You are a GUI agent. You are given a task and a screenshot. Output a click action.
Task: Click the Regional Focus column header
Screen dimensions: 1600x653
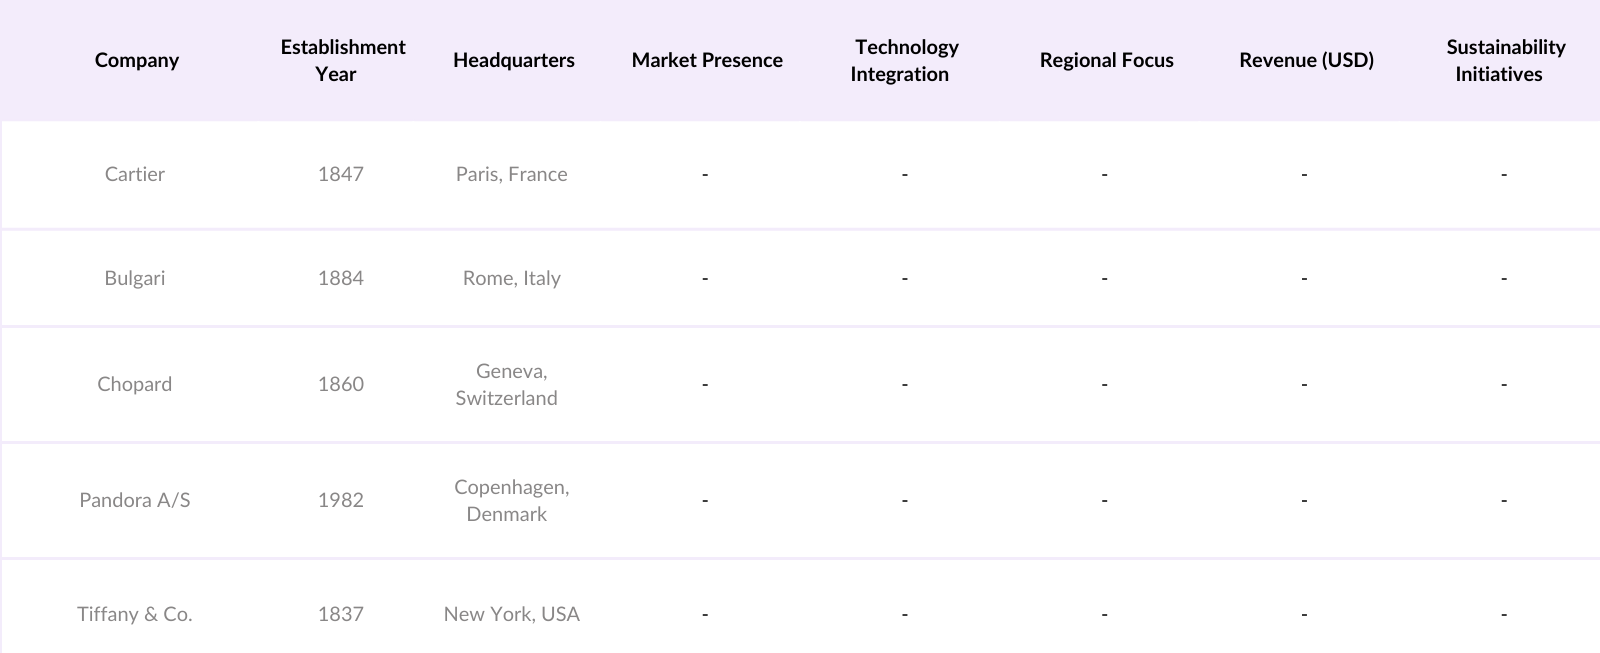(x=1106, y=60)
